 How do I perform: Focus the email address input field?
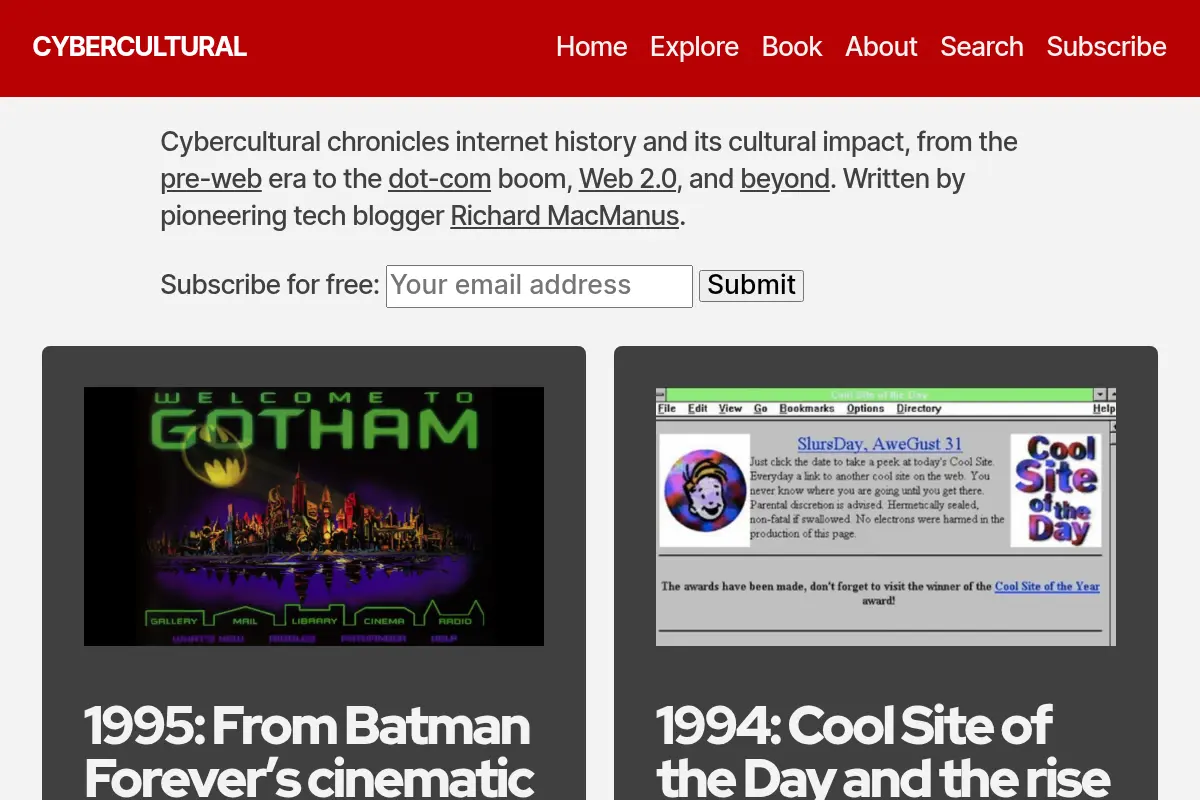[x=539, y=286]
